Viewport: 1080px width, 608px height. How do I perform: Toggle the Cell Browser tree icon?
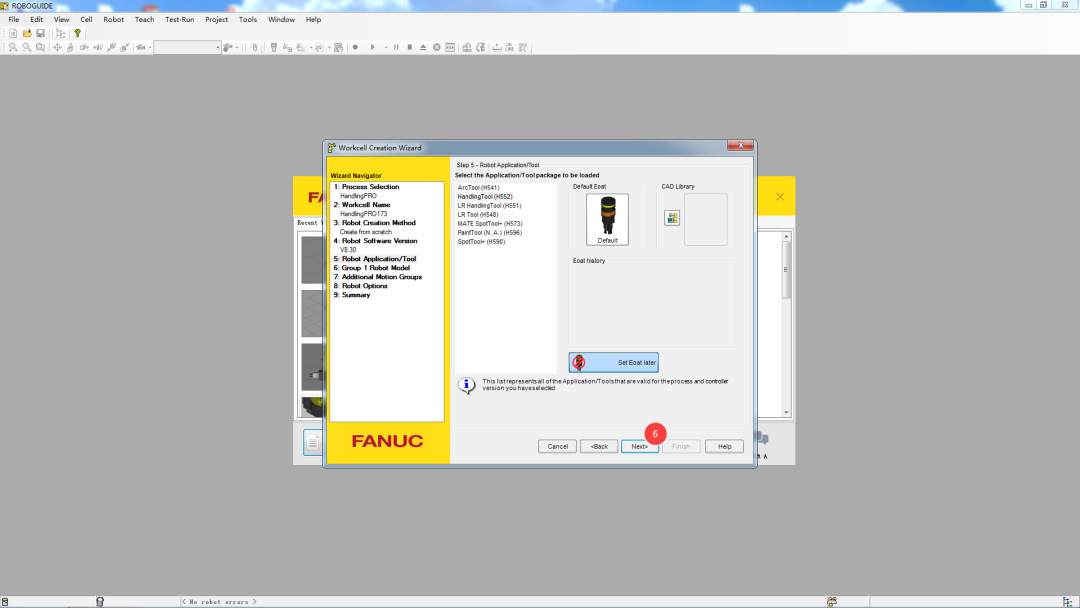(x=61, y=33)
